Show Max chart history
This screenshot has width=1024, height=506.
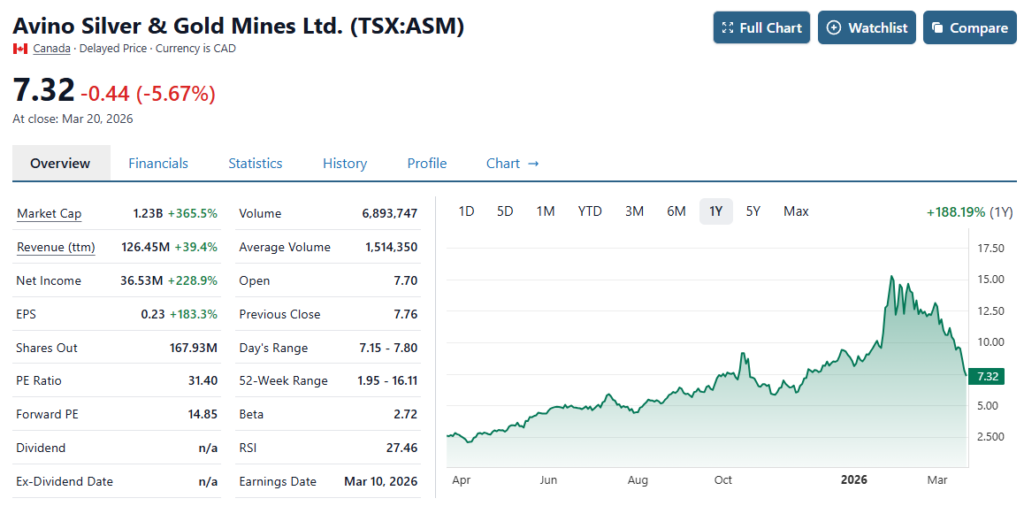796,211
